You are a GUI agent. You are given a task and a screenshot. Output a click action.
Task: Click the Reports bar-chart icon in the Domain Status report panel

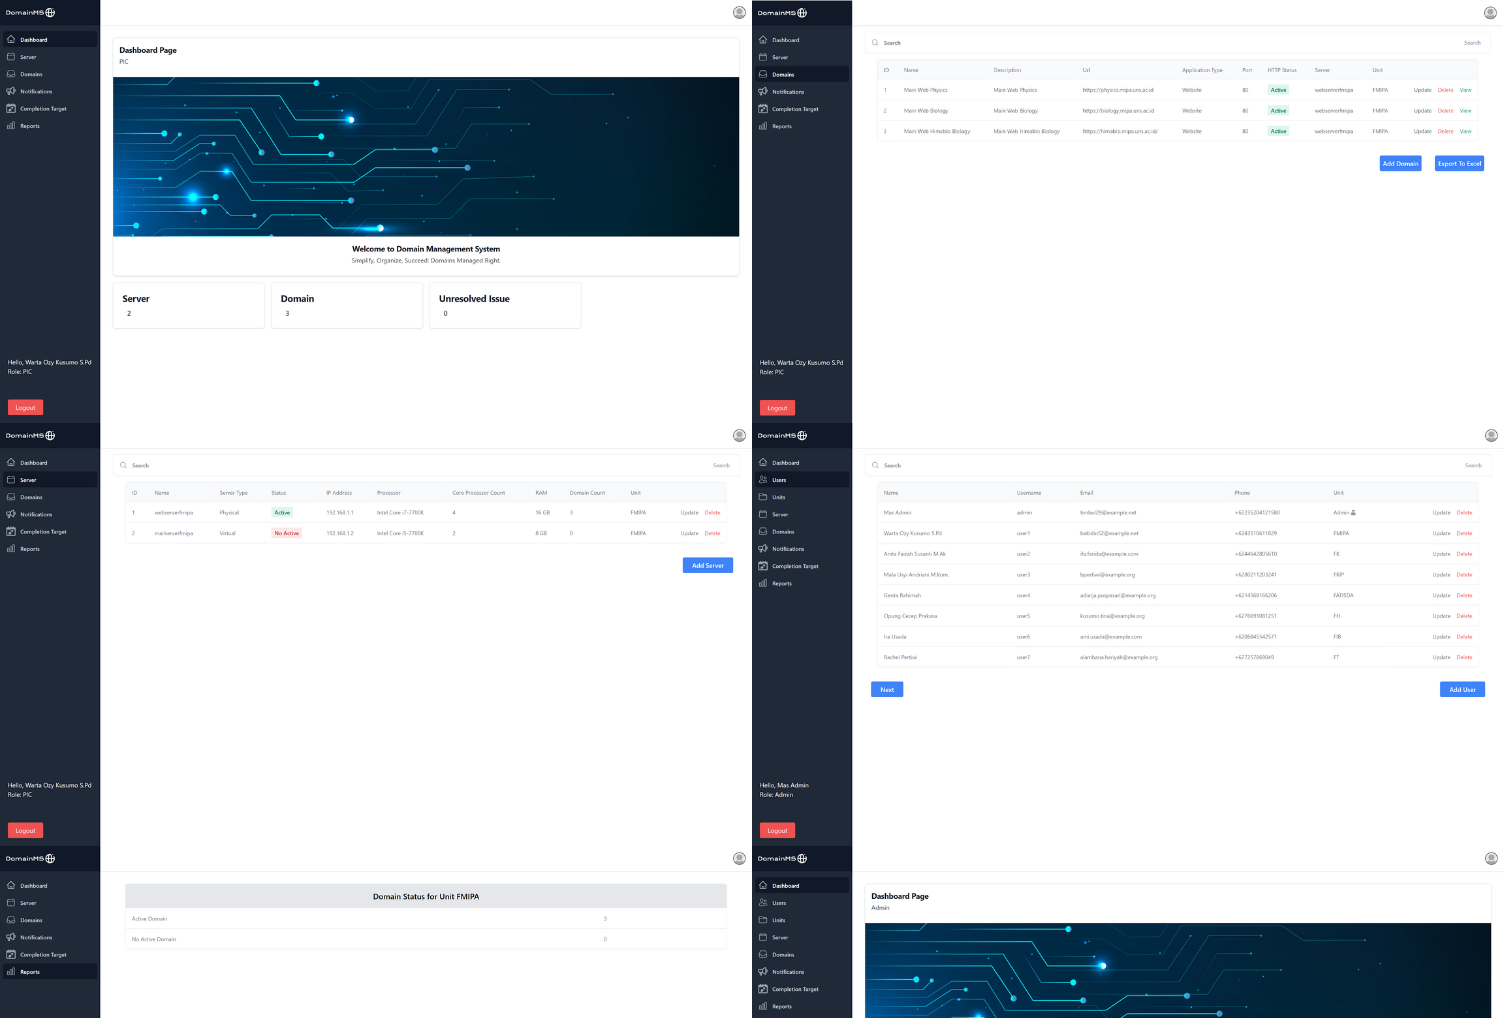pos(11,972)
